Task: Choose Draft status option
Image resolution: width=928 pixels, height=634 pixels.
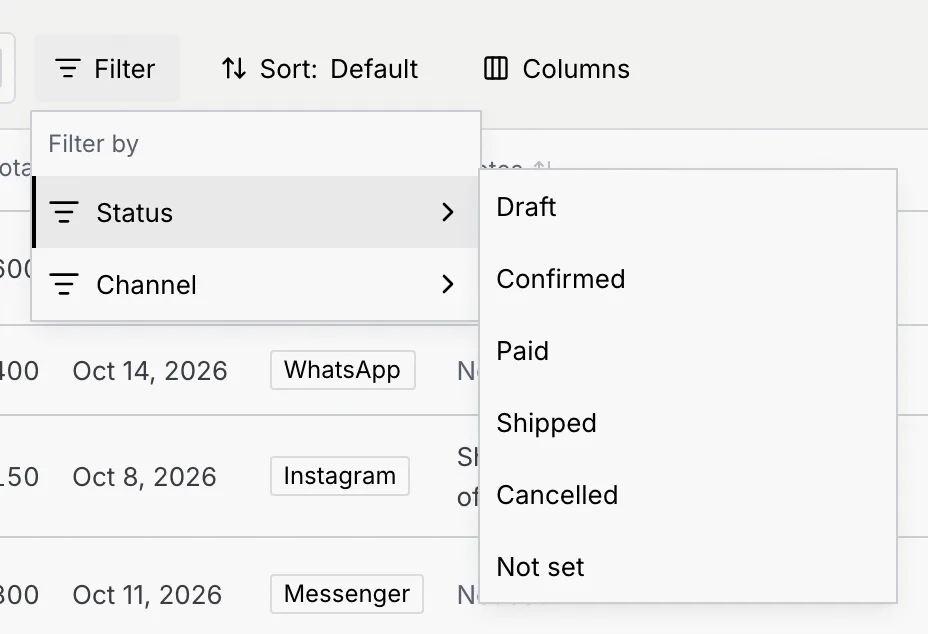Action: pyautogui.click(x=688, y=207)
